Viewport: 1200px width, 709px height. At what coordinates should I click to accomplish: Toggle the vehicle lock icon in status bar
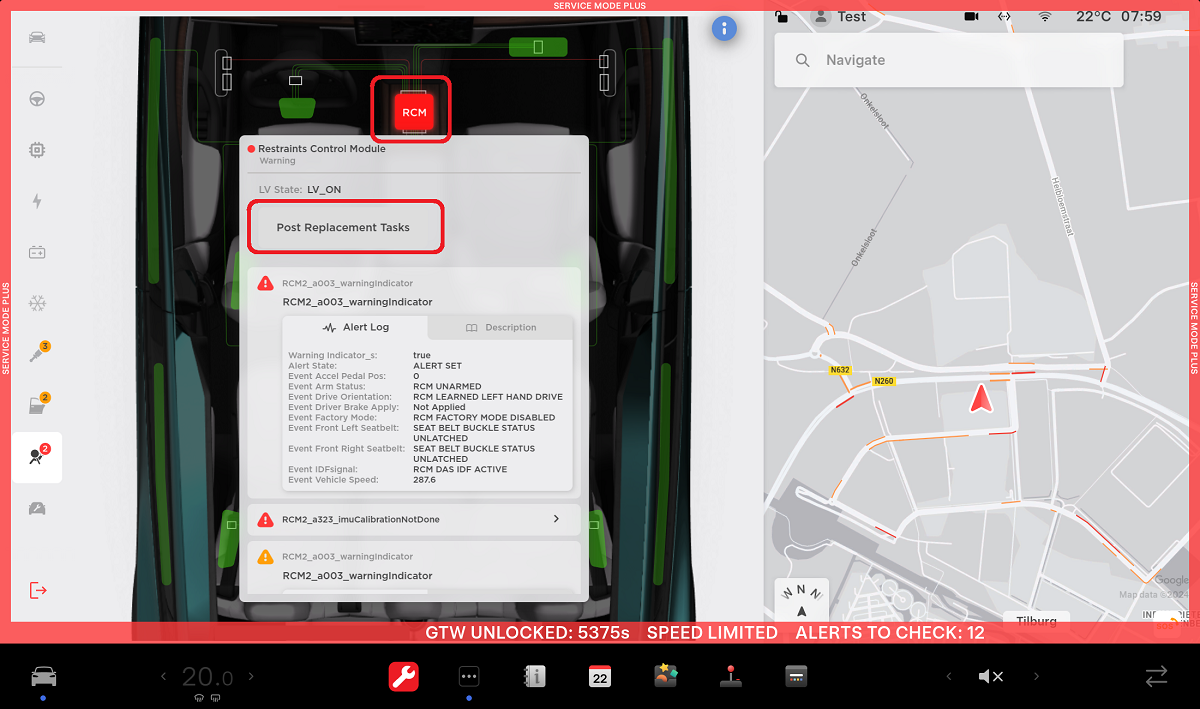pos(782,17)
